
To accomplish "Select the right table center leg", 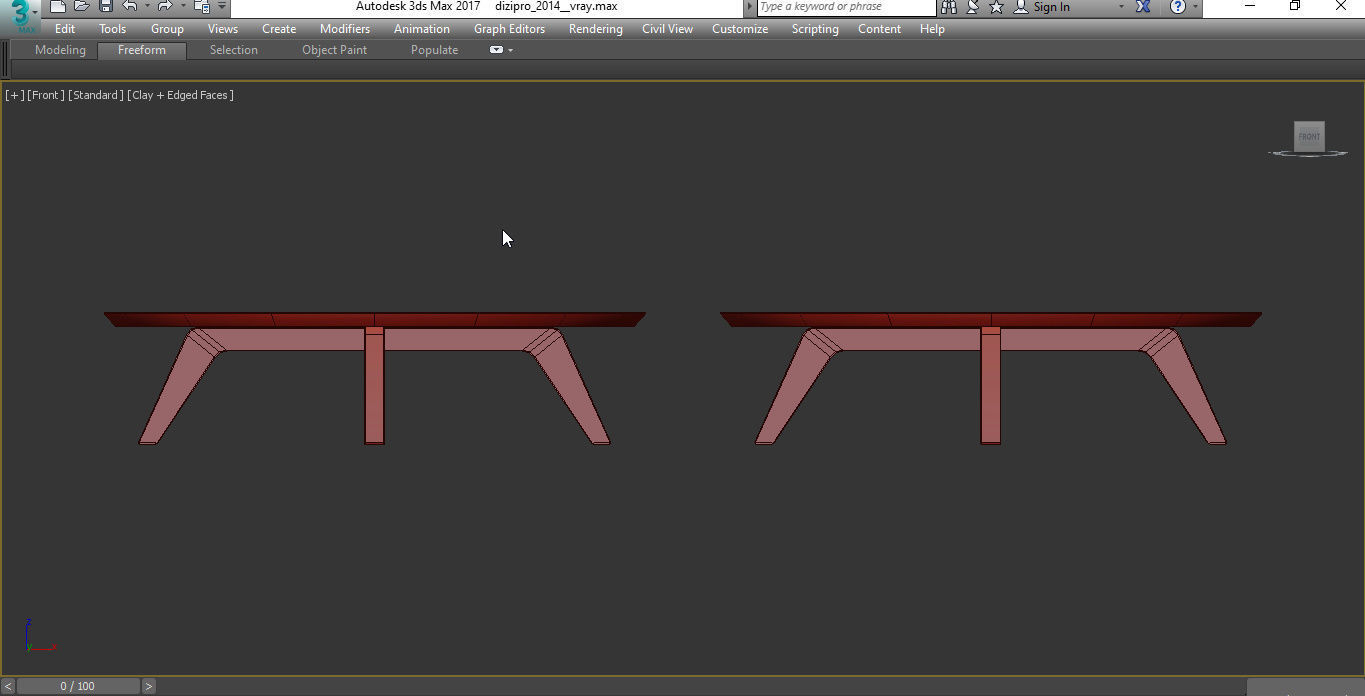I will (990, 385).
